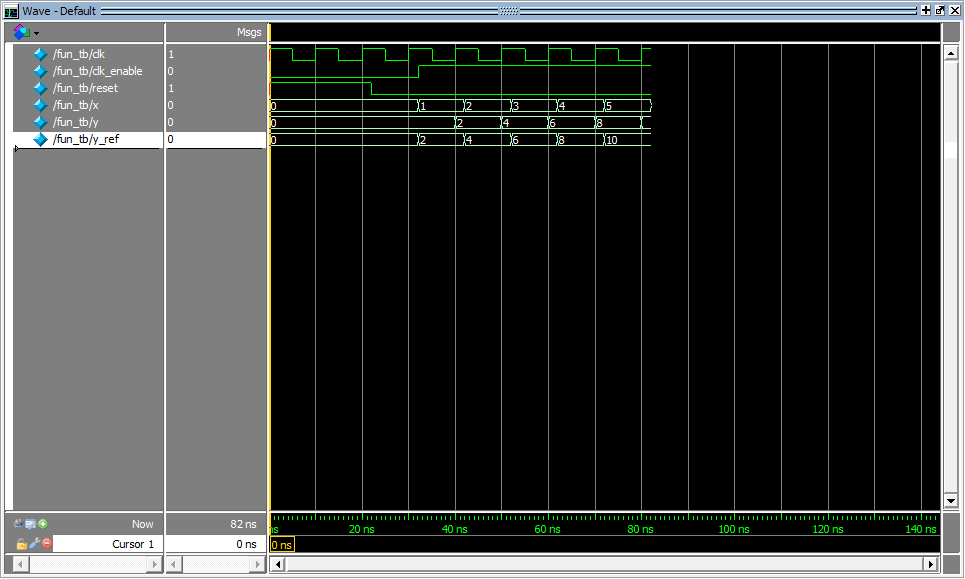The width and height of the screenshot is (965, 579).
Task: Click diamond icon next to /fun_tb/clk_enable
Action: 41,71
